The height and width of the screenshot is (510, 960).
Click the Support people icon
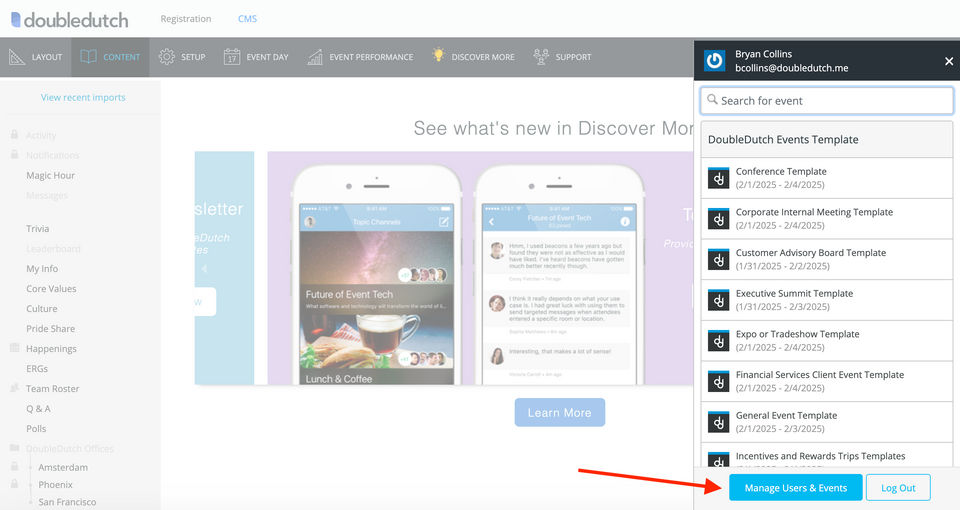point(541,56)
